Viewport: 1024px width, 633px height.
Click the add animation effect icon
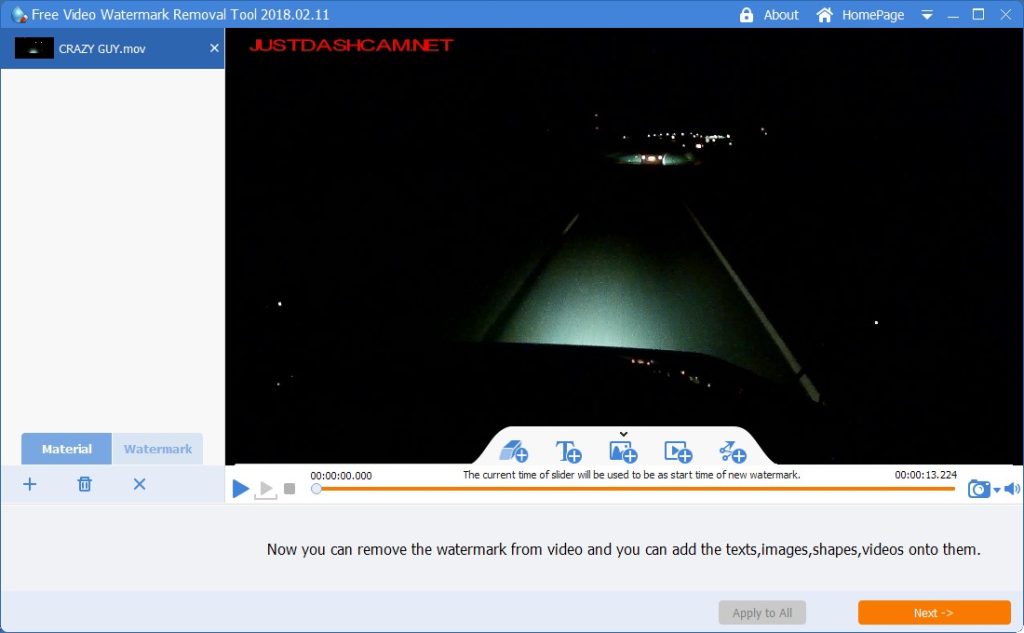[x=732, y=451]
